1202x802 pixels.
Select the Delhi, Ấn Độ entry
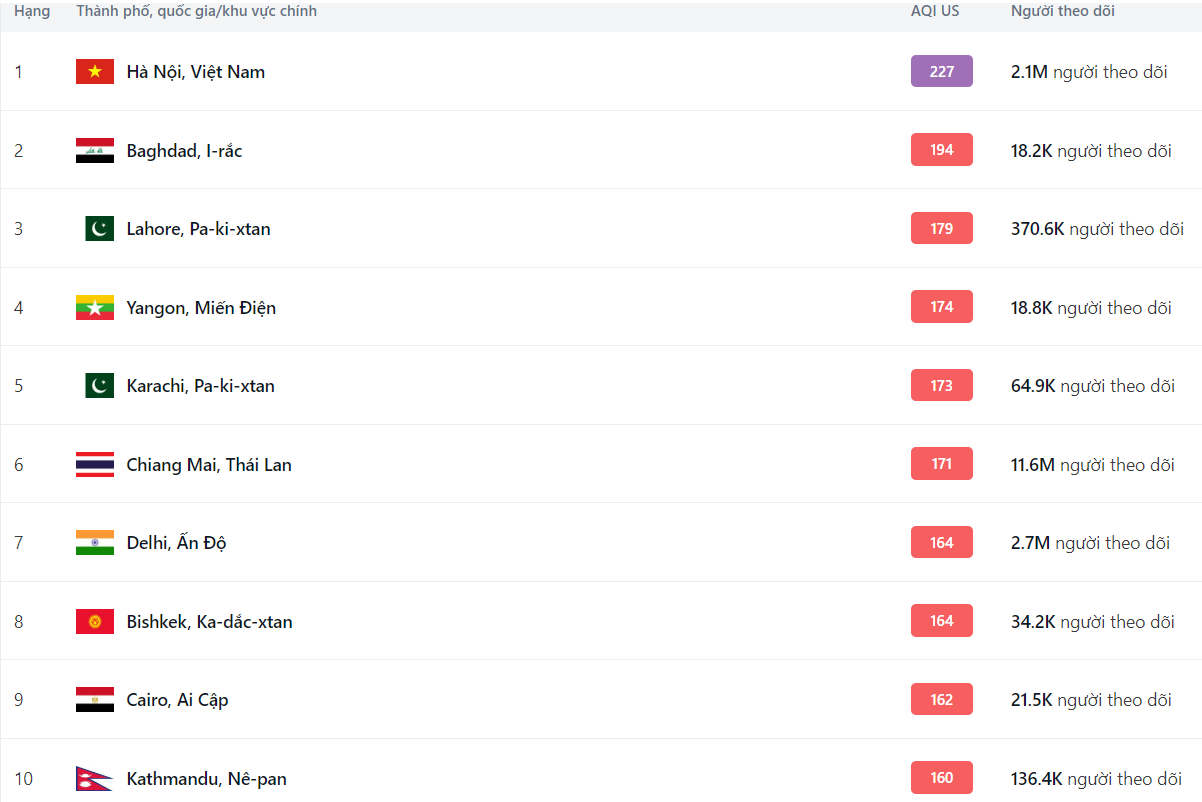[x=176, y=543]
